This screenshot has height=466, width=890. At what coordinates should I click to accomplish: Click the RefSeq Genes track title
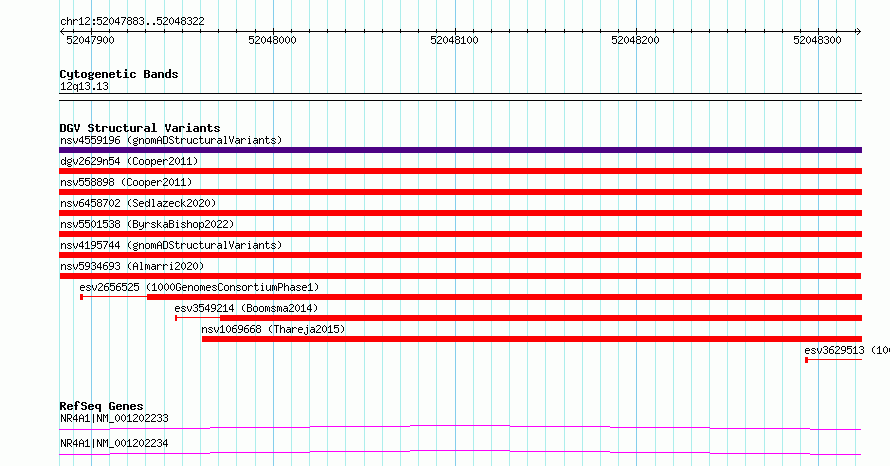point(101,406)
